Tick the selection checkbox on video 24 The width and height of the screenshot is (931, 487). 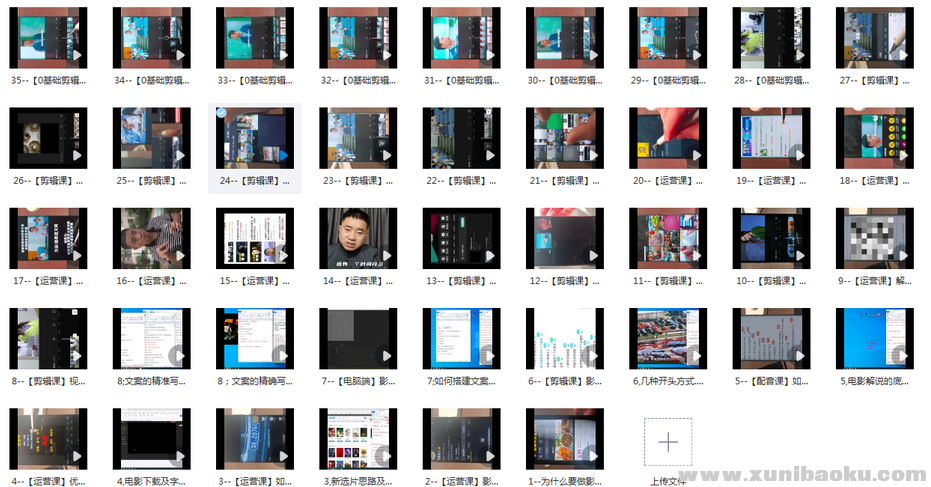click(x=221, y=113)
